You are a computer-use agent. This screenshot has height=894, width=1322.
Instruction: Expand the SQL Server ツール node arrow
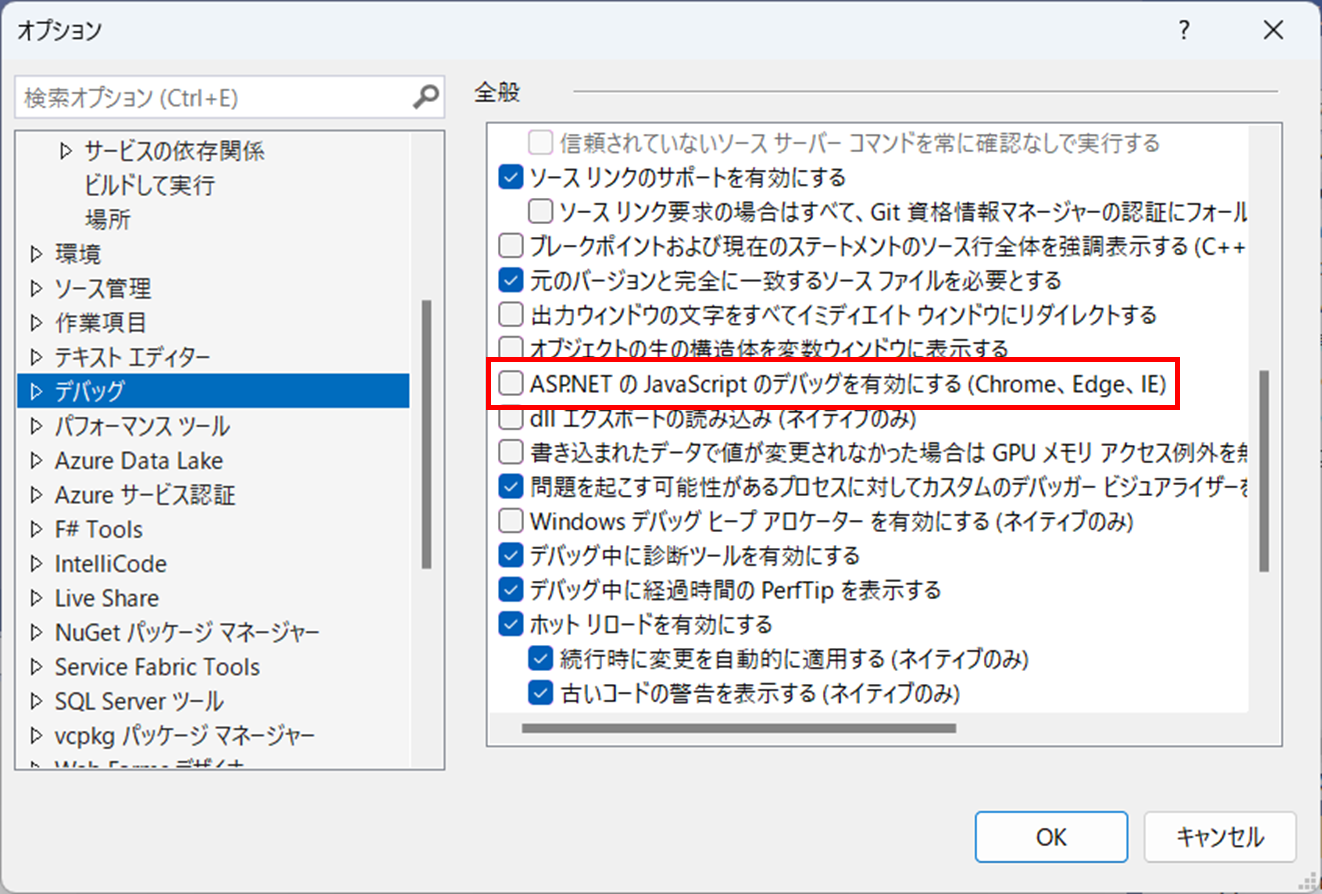coord(37,701)
